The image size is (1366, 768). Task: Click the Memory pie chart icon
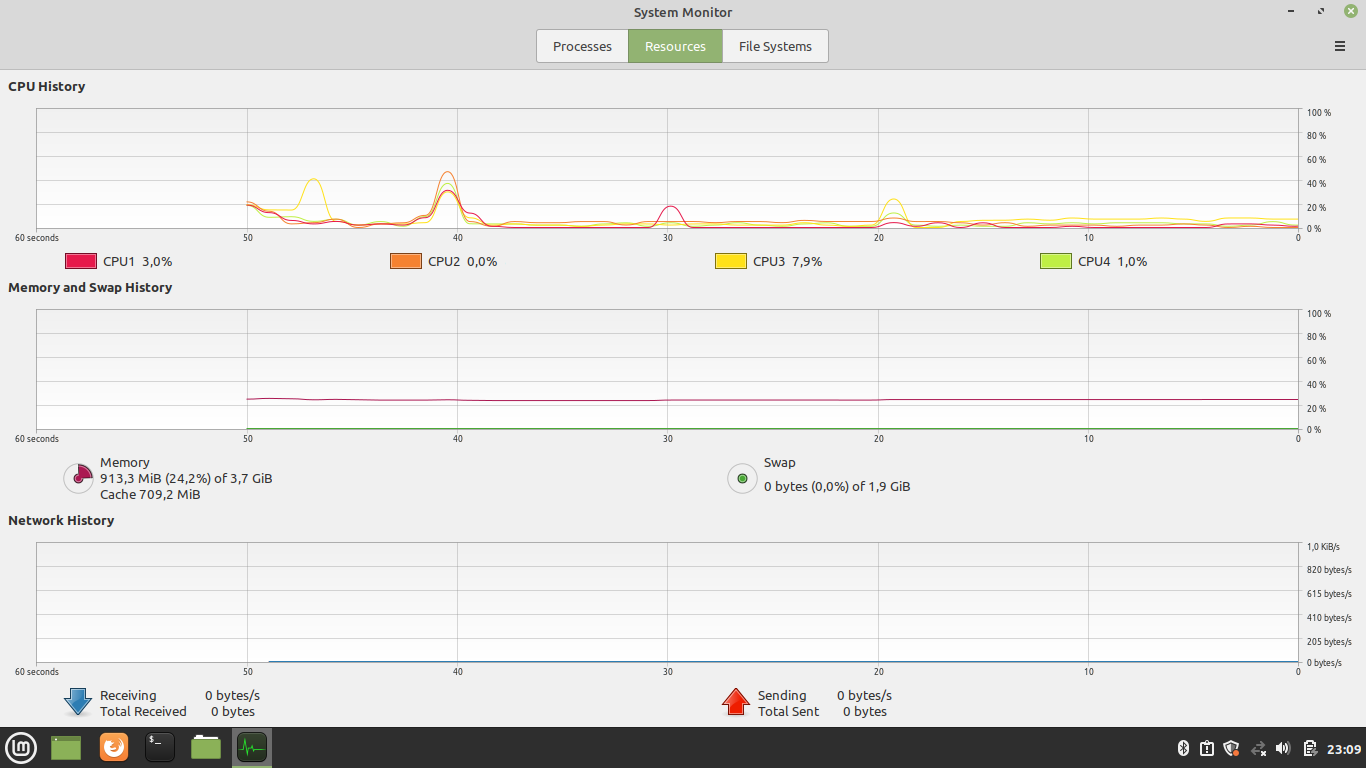coord(79,478)
